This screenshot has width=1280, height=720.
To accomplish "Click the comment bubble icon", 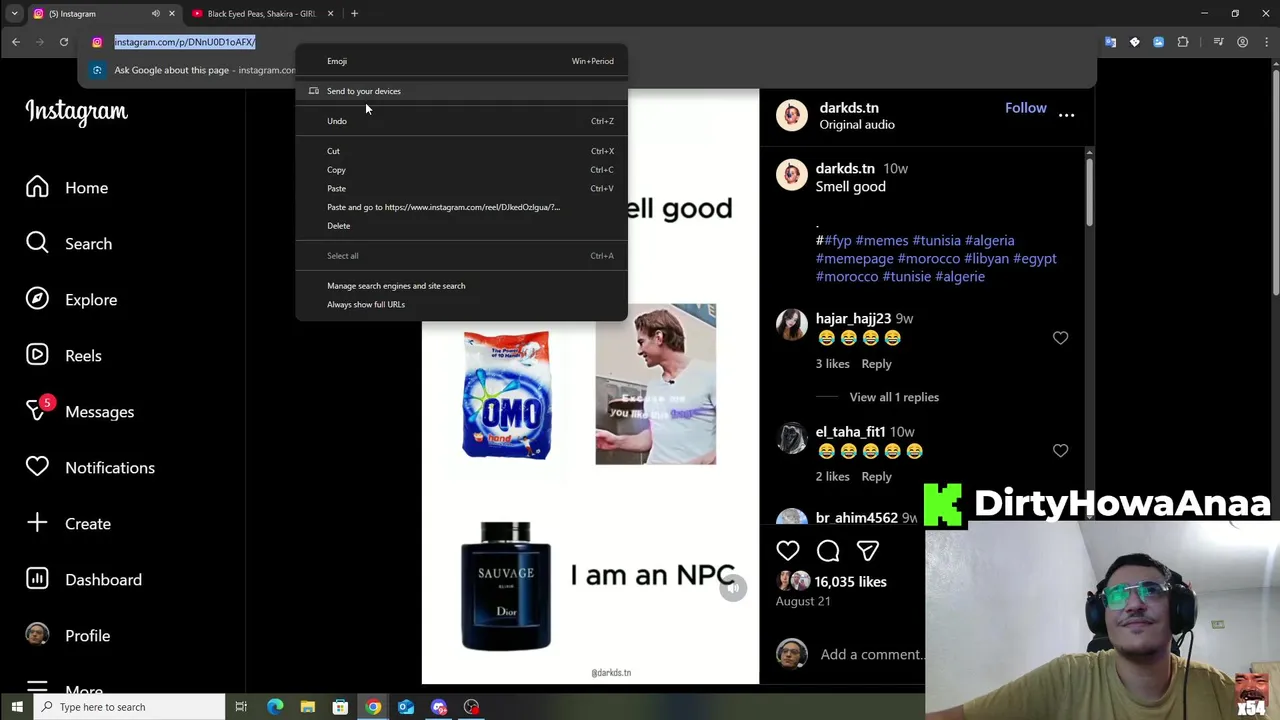I will [828, 550].
